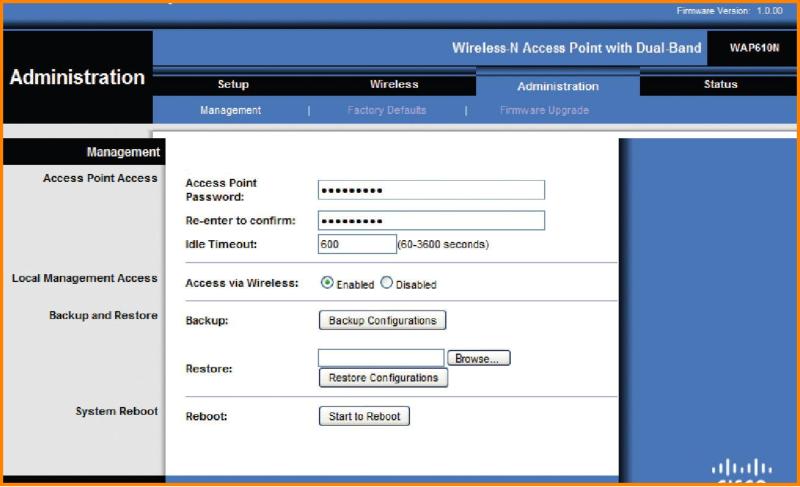The image size is (800, 487).
Task: Click the Cisco logo
Action: pos(741,471)
